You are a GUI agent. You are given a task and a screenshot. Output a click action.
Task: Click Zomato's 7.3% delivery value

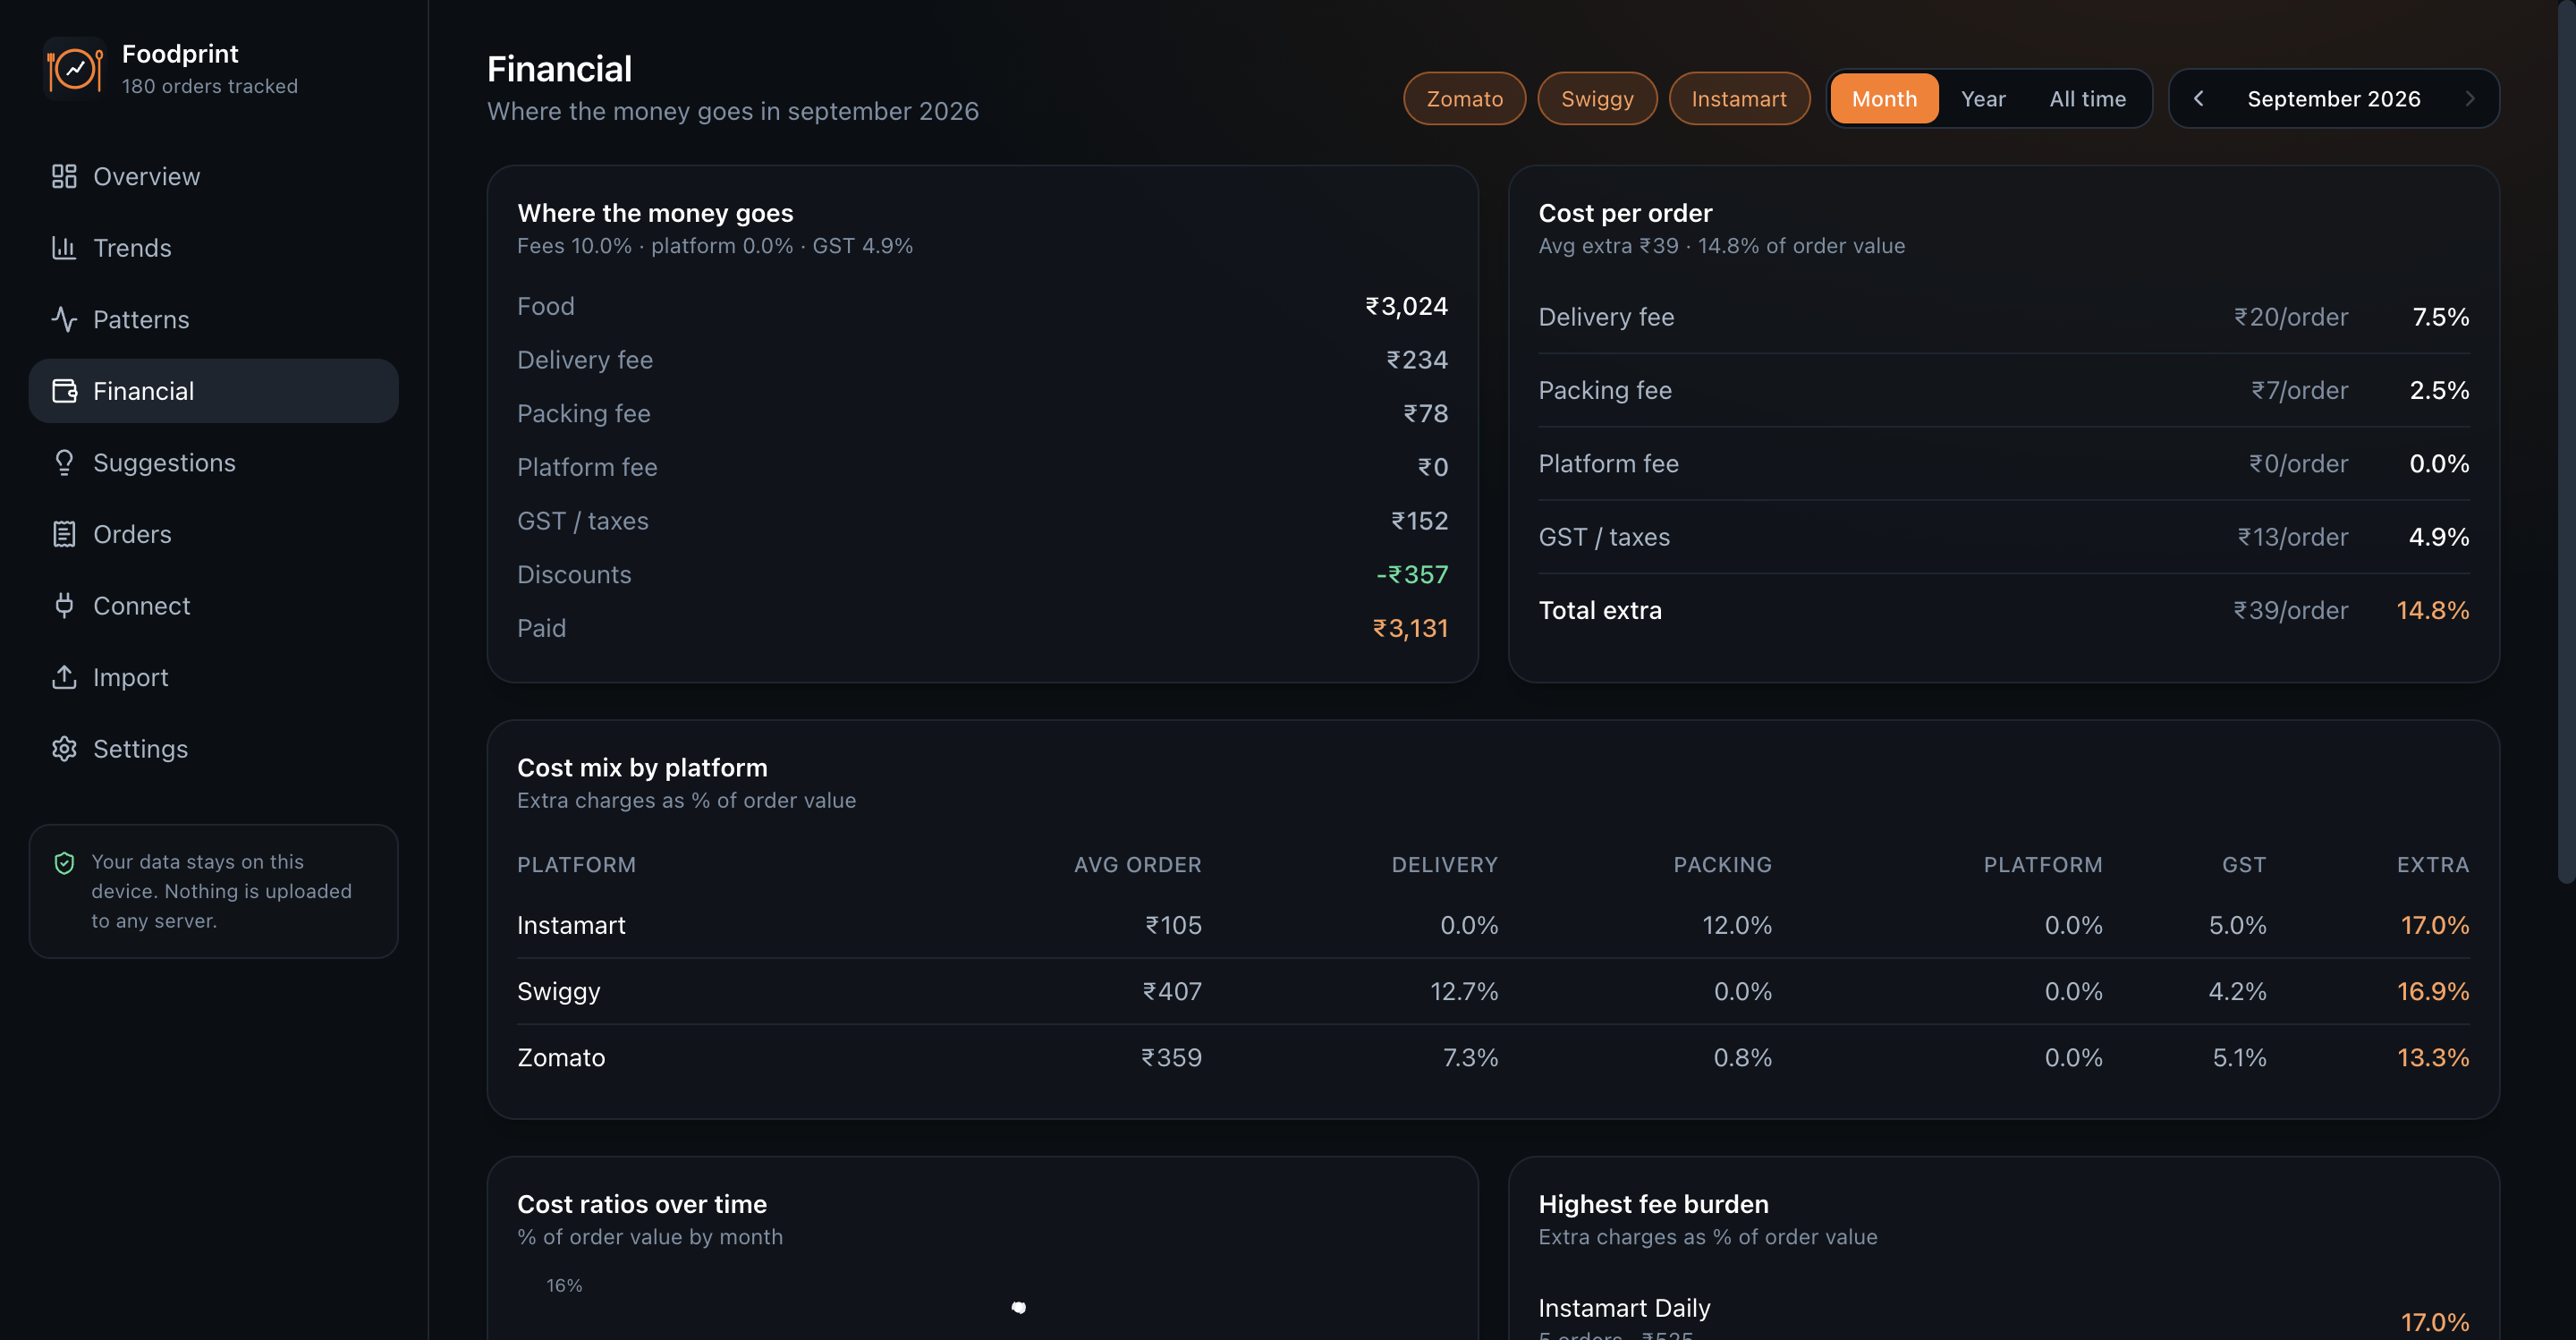click(1469, 1058)
